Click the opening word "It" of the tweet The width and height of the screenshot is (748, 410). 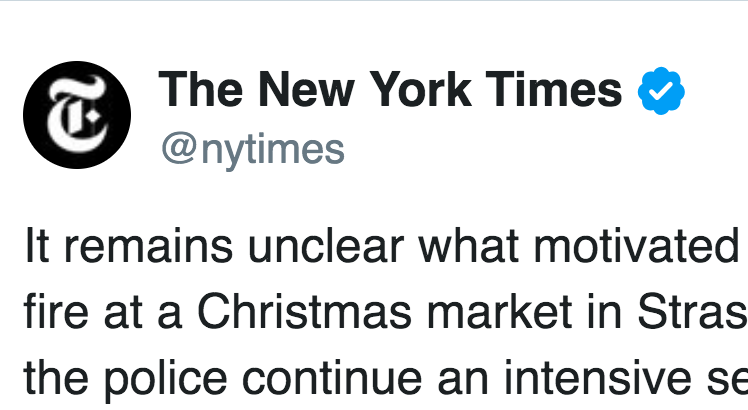(37, 245)
